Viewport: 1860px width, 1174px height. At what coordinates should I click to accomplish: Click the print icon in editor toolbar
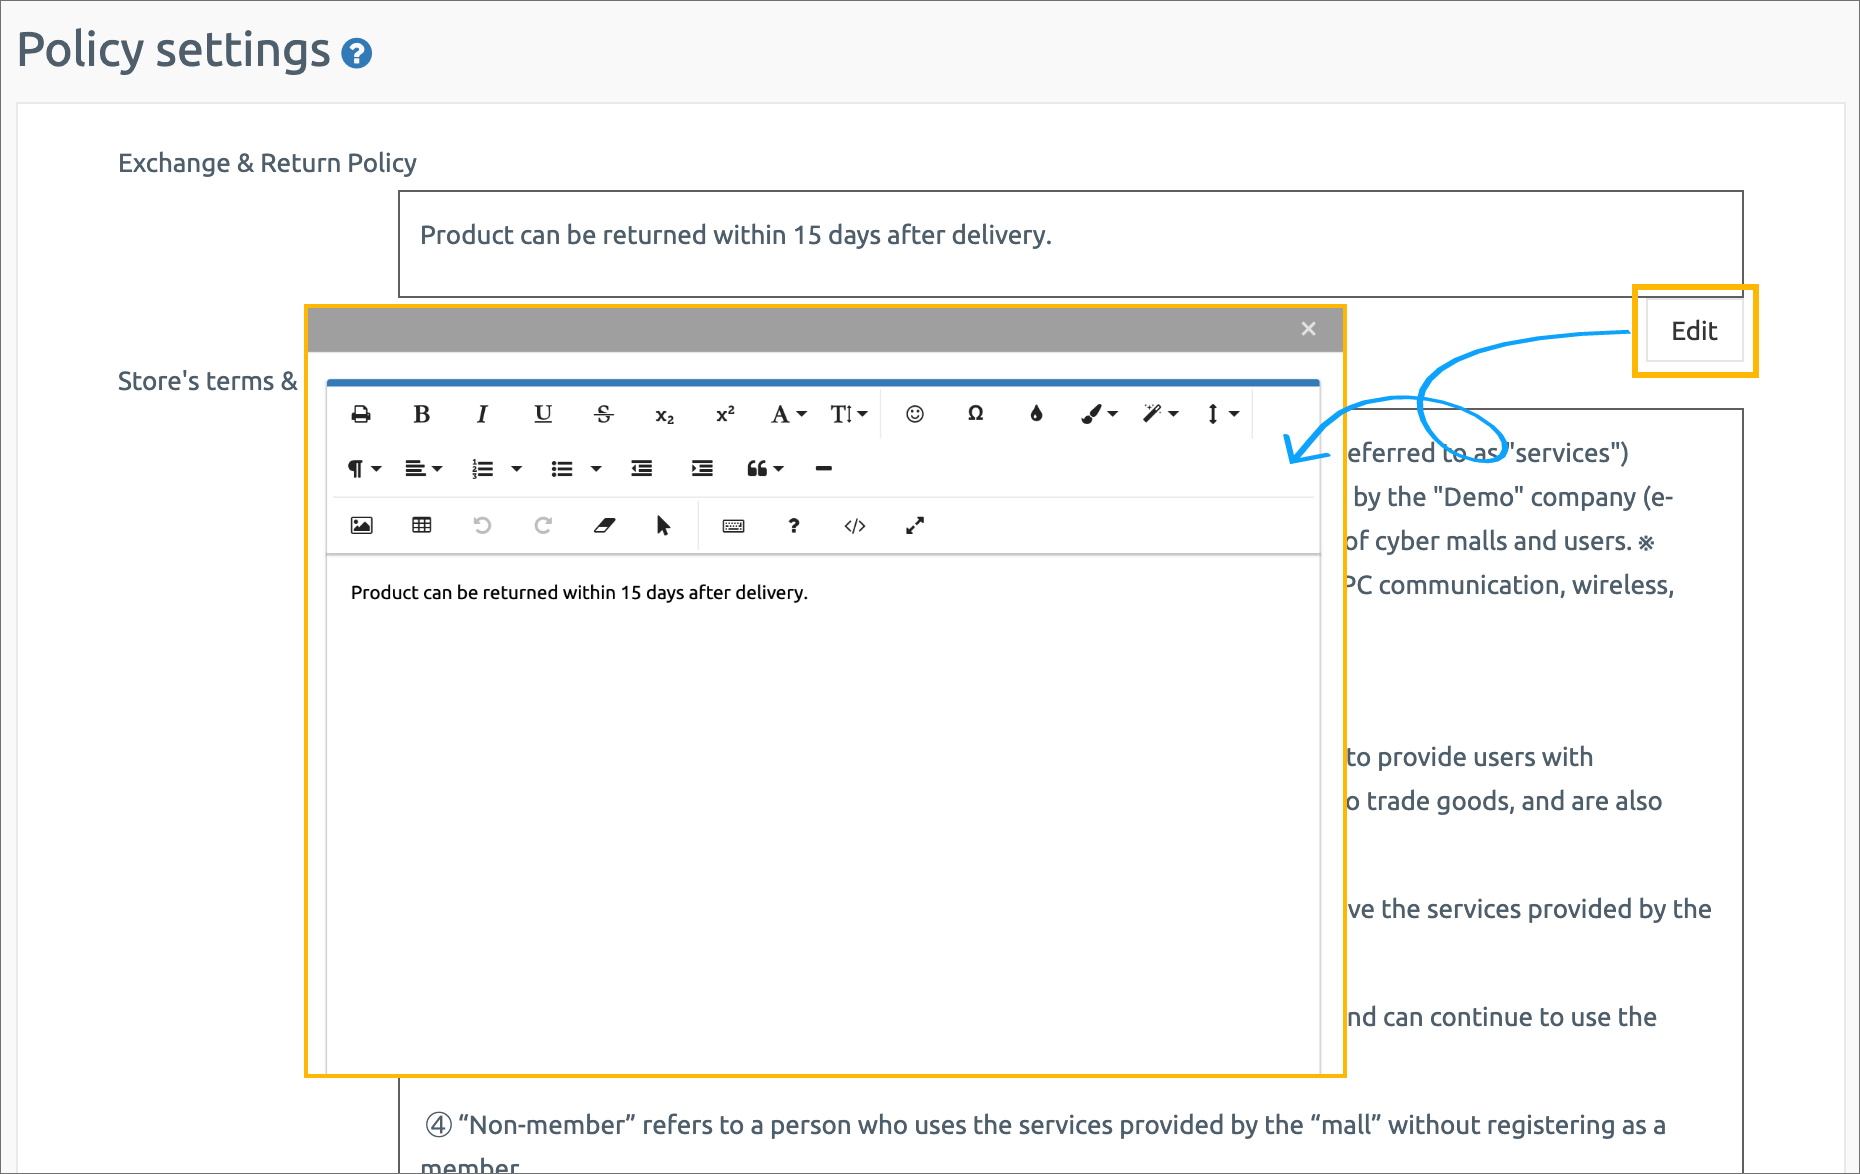(x=361, y=414)
